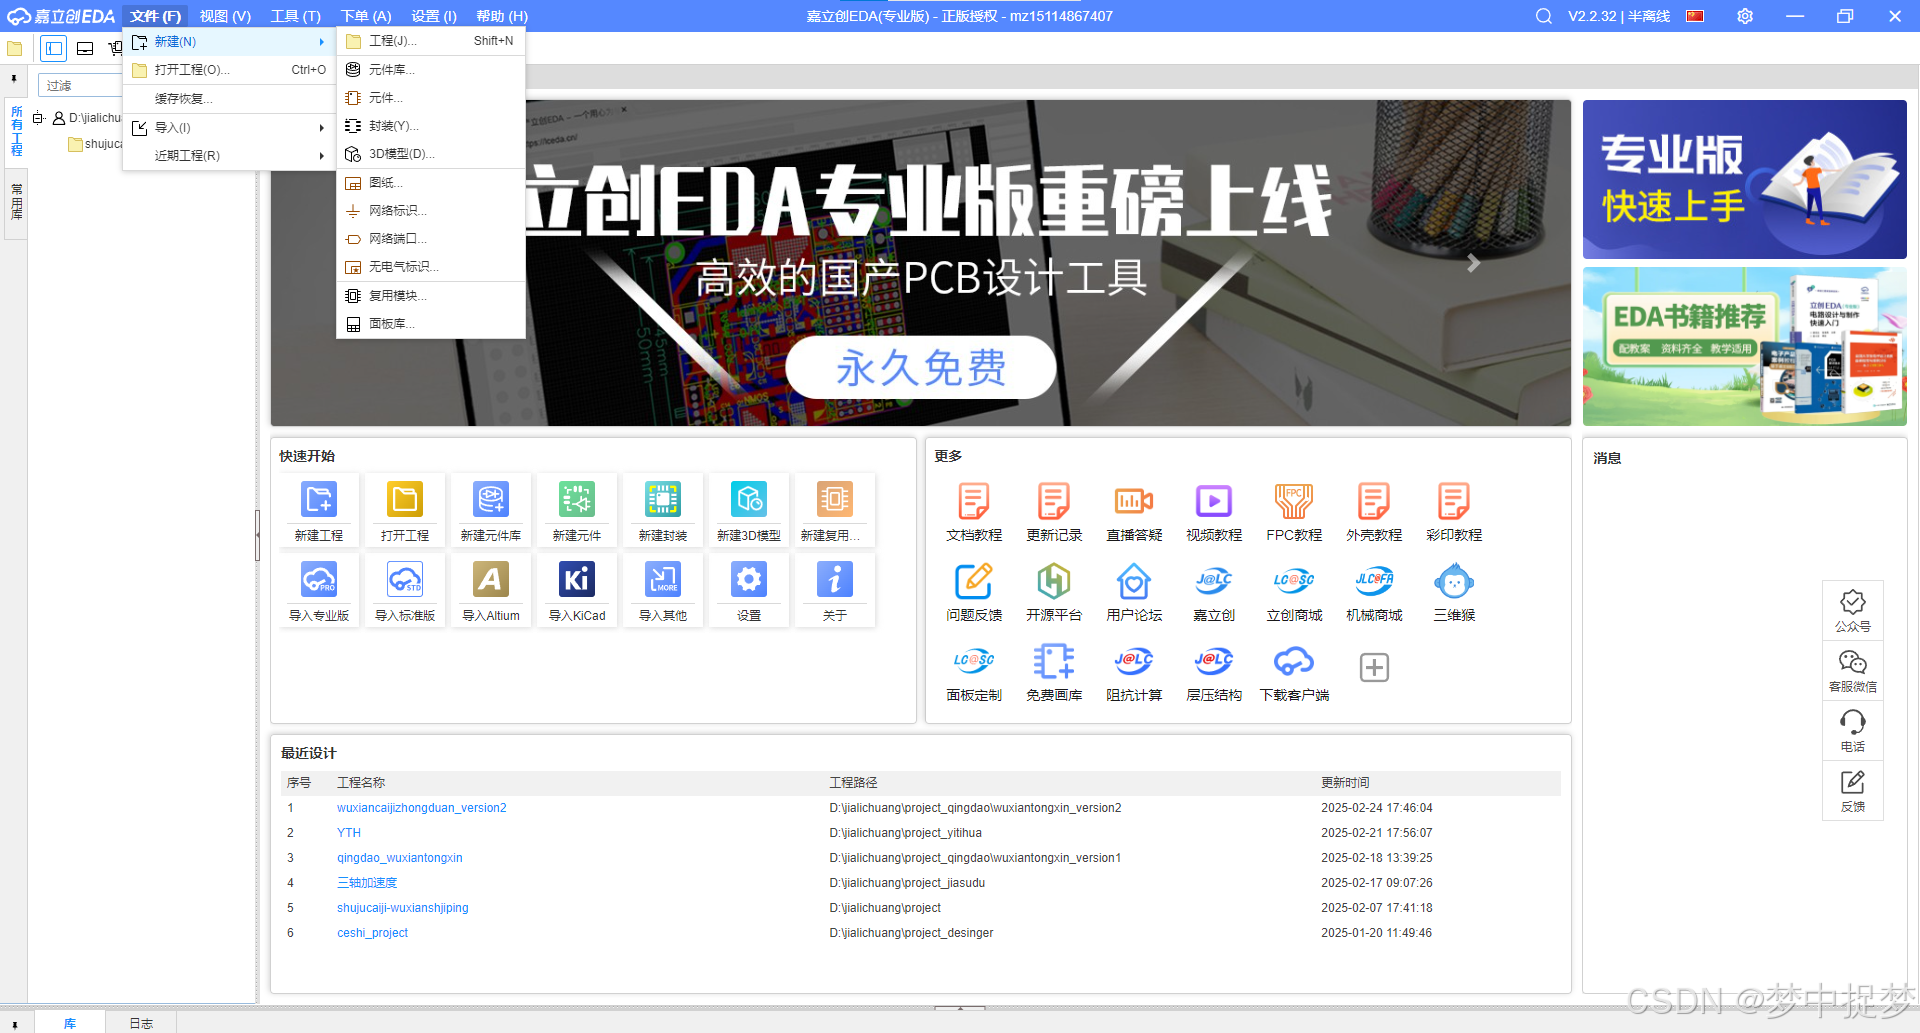Click the language flag icon

pyautogui.click(x=1695, y=16)
